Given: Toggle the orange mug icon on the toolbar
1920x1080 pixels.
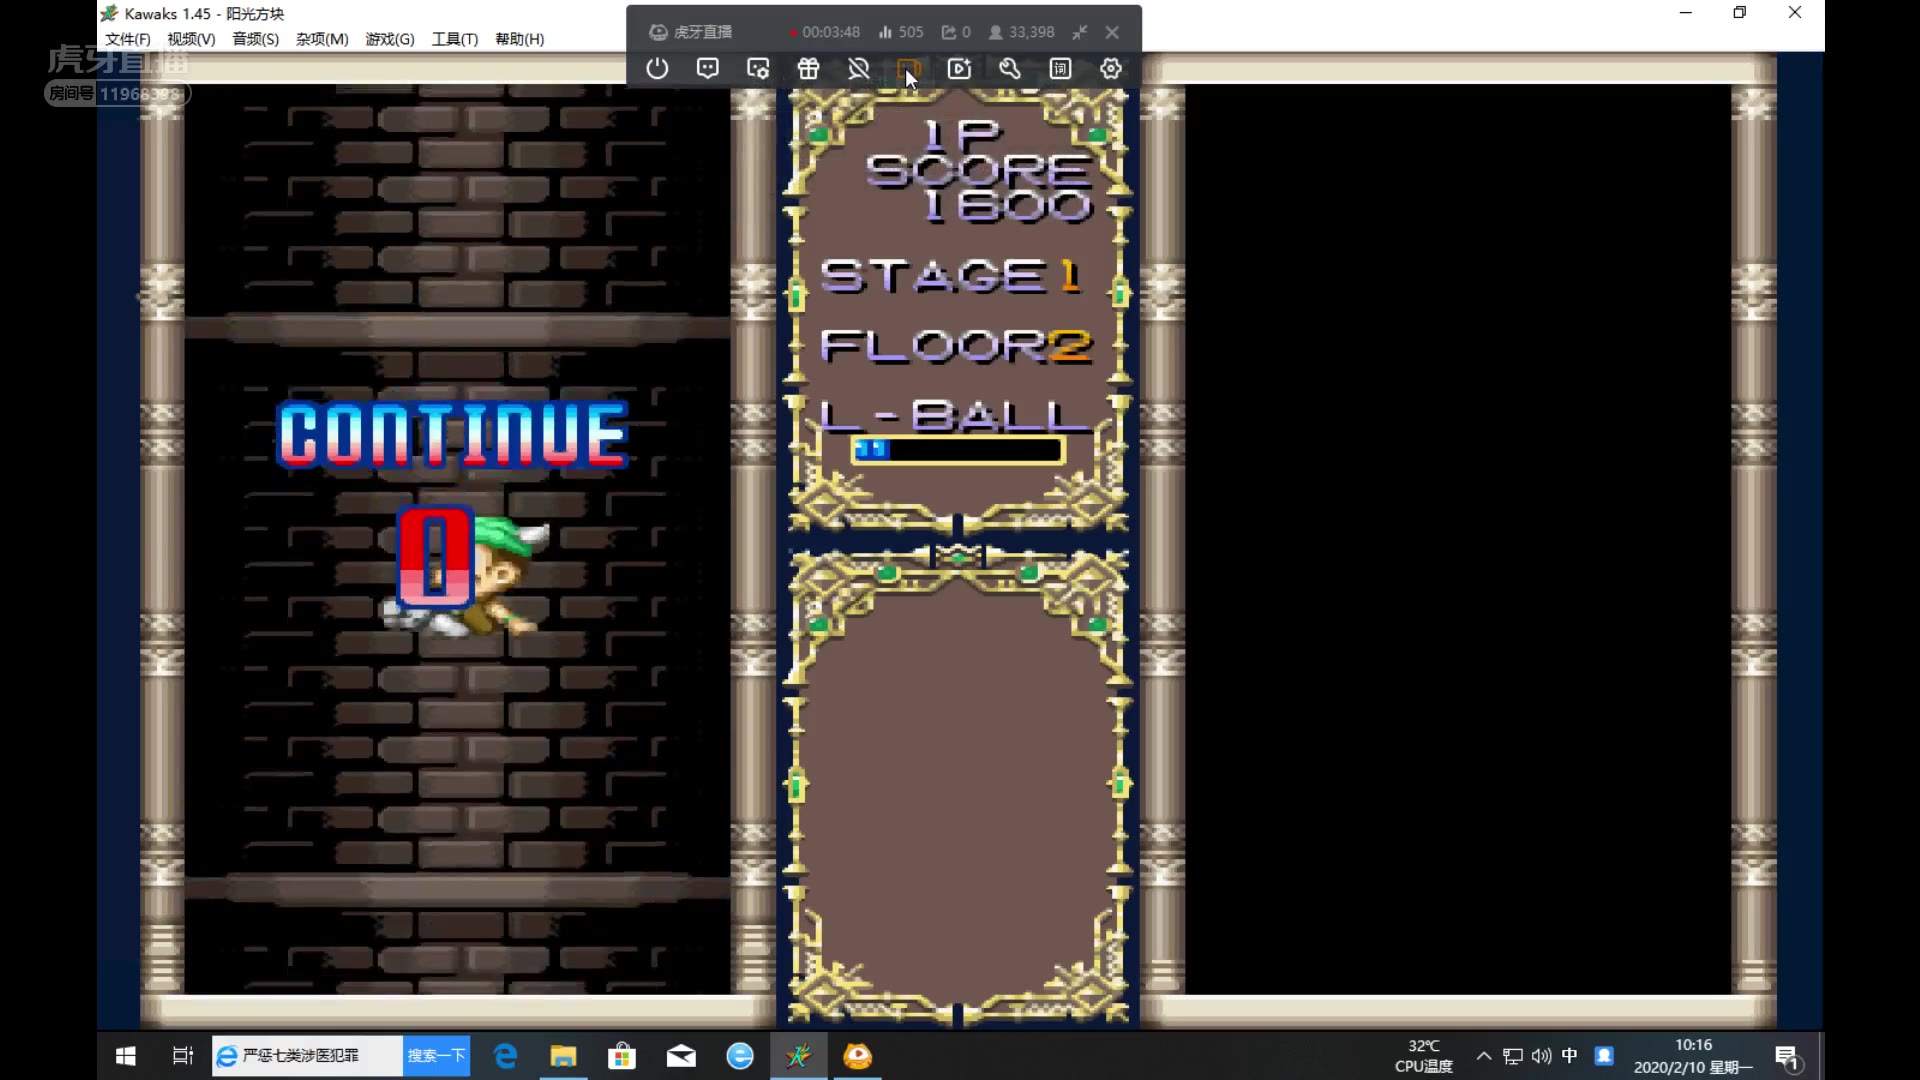Looking at the screenshot, I should [x=908, y=69].
